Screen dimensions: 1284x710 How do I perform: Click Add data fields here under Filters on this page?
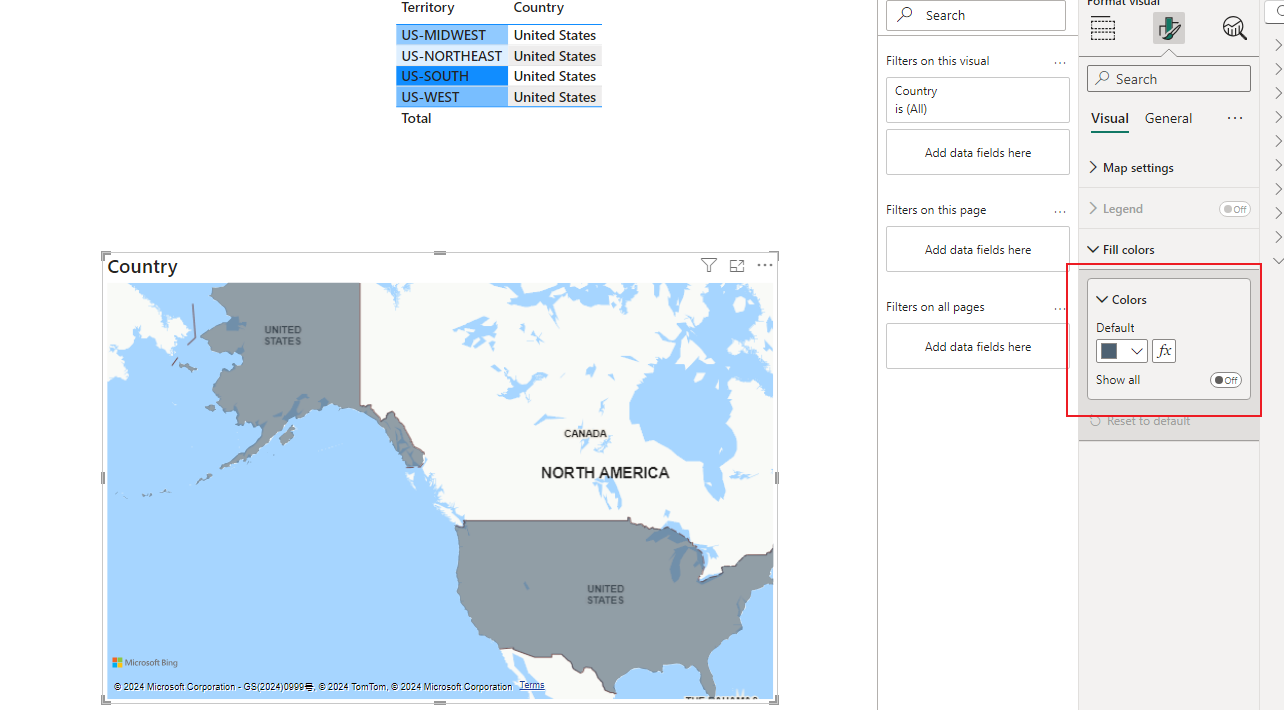click(x=978, y=250)
